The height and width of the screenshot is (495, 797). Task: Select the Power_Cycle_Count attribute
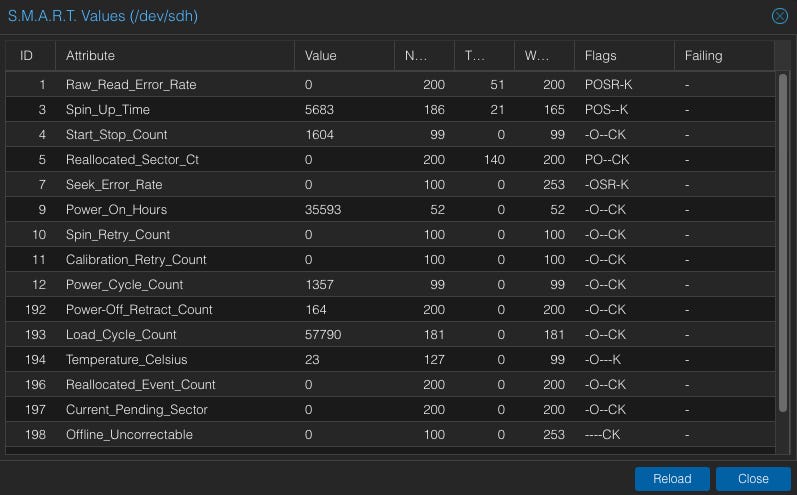[x=125, y=285]
